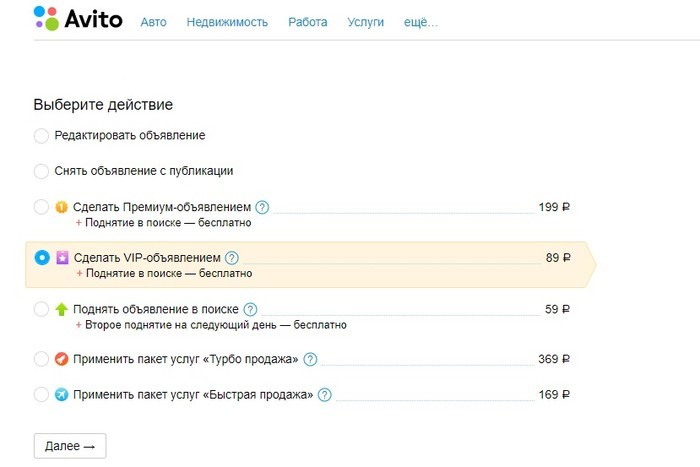Open help for raising the listing in search
Image resolution: width=700 pixels, height=467 pixels.
(250, 309)
